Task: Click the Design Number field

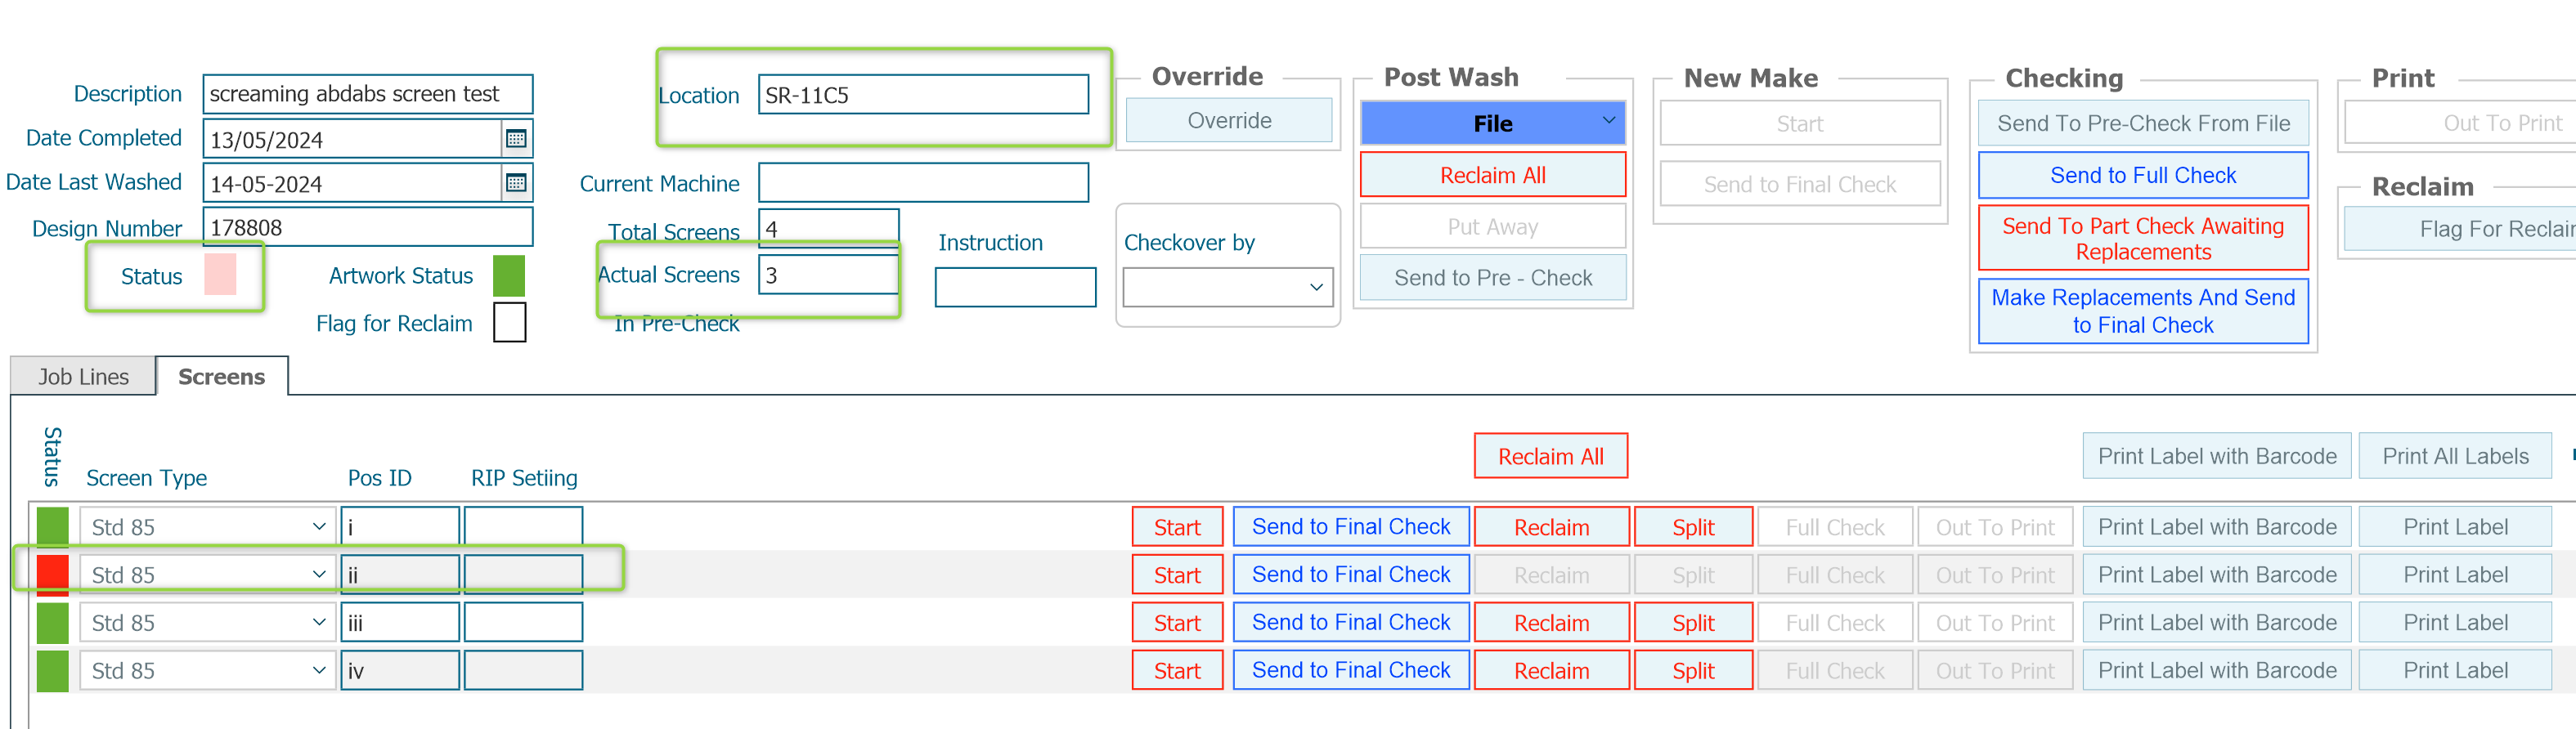Action: [x=367, y=227]
